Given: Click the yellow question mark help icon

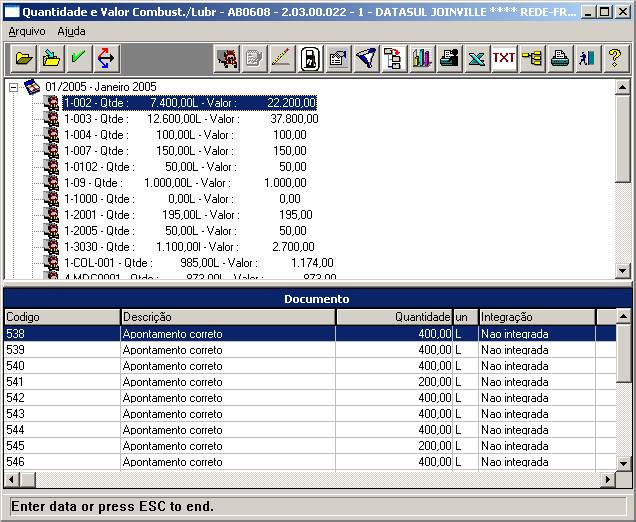Looking at the screenshot, I should 616,58.
